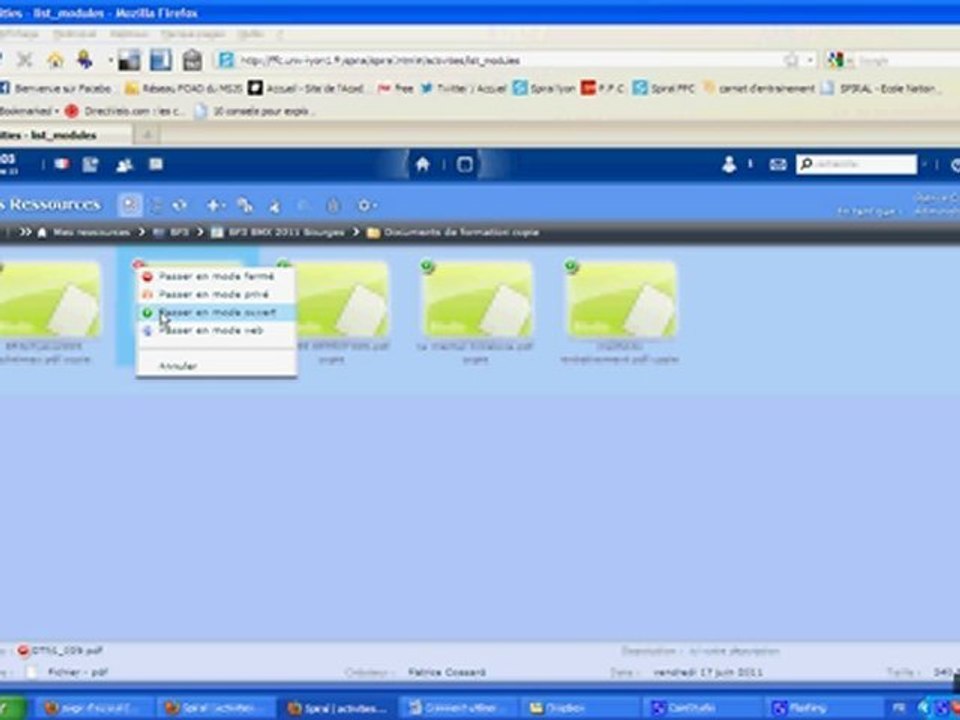Open 'Twitter / Accueil' bookmark
This screenshot has width=960, height=720.
pos(463,89)
